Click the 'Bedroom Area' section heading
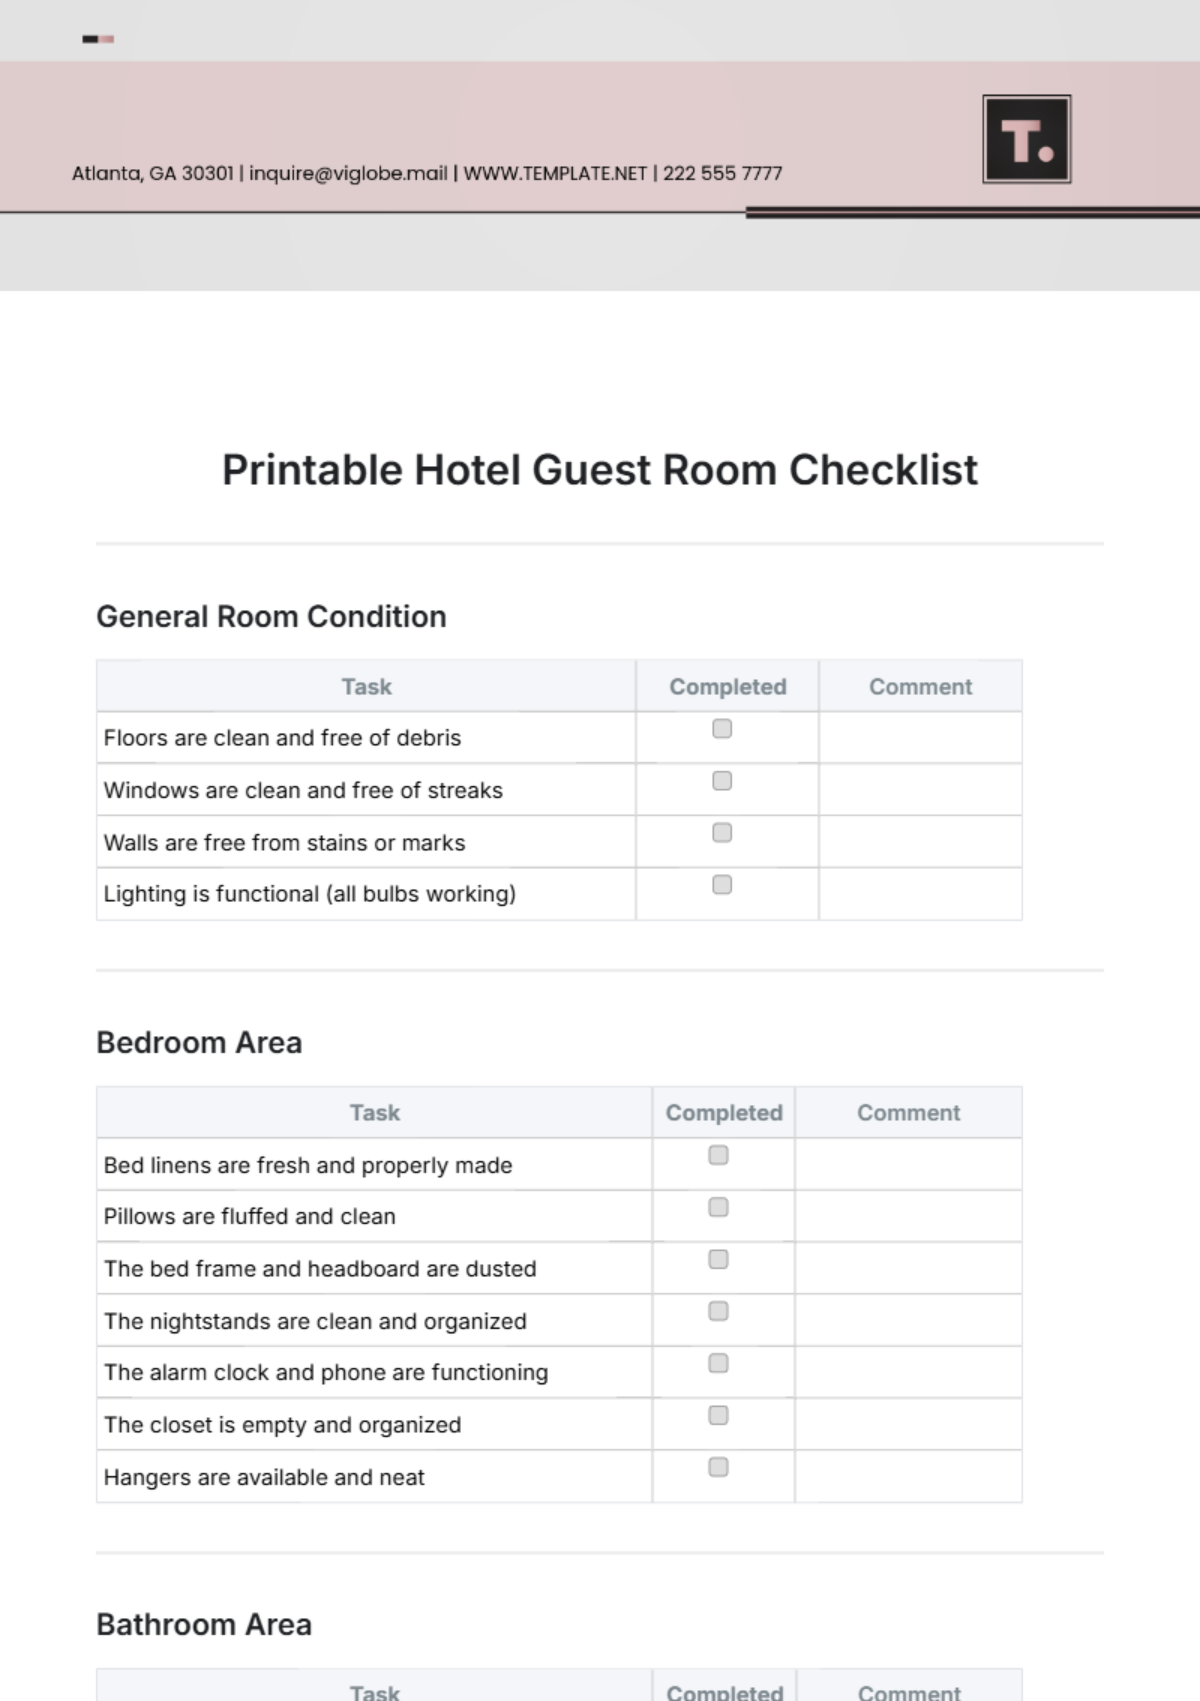 click(199, 1042)
